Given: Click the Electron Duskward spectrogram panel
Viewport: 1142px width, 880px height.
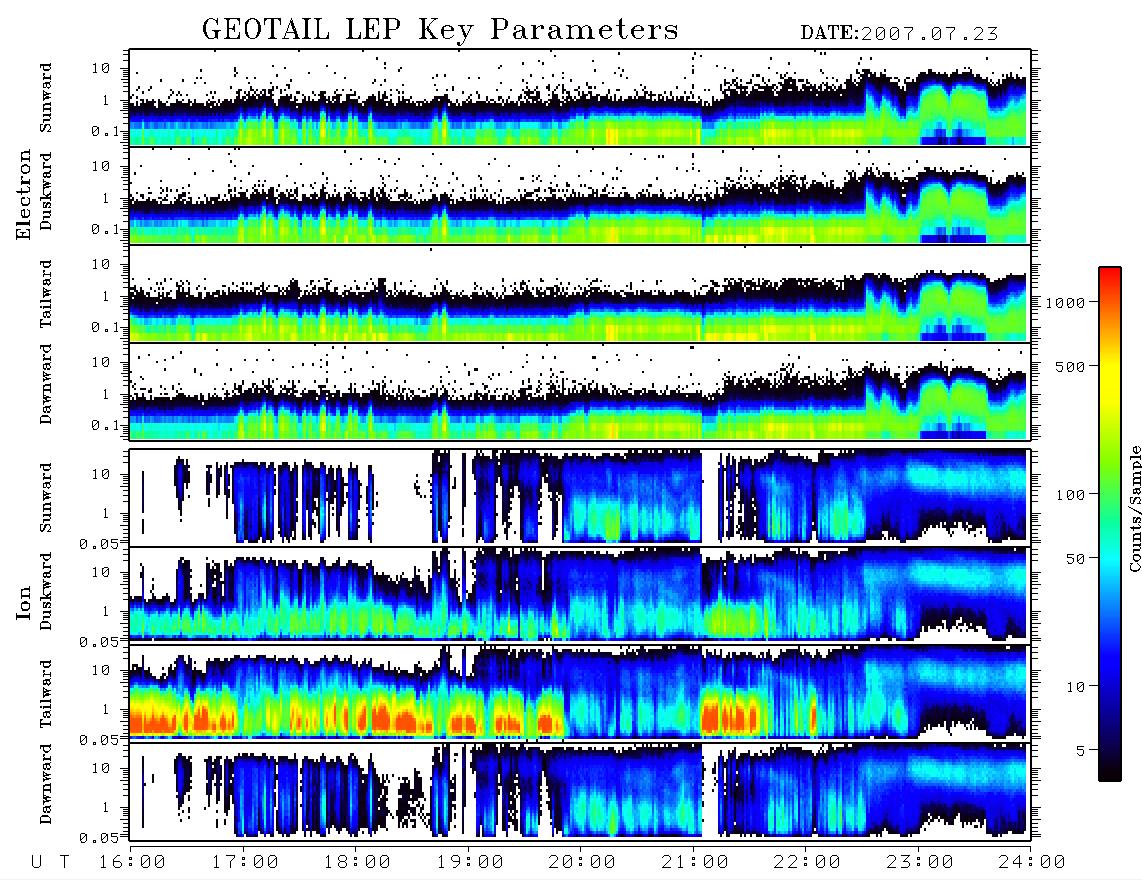Looking at the screenshot, I should click(x=580, y=195).
